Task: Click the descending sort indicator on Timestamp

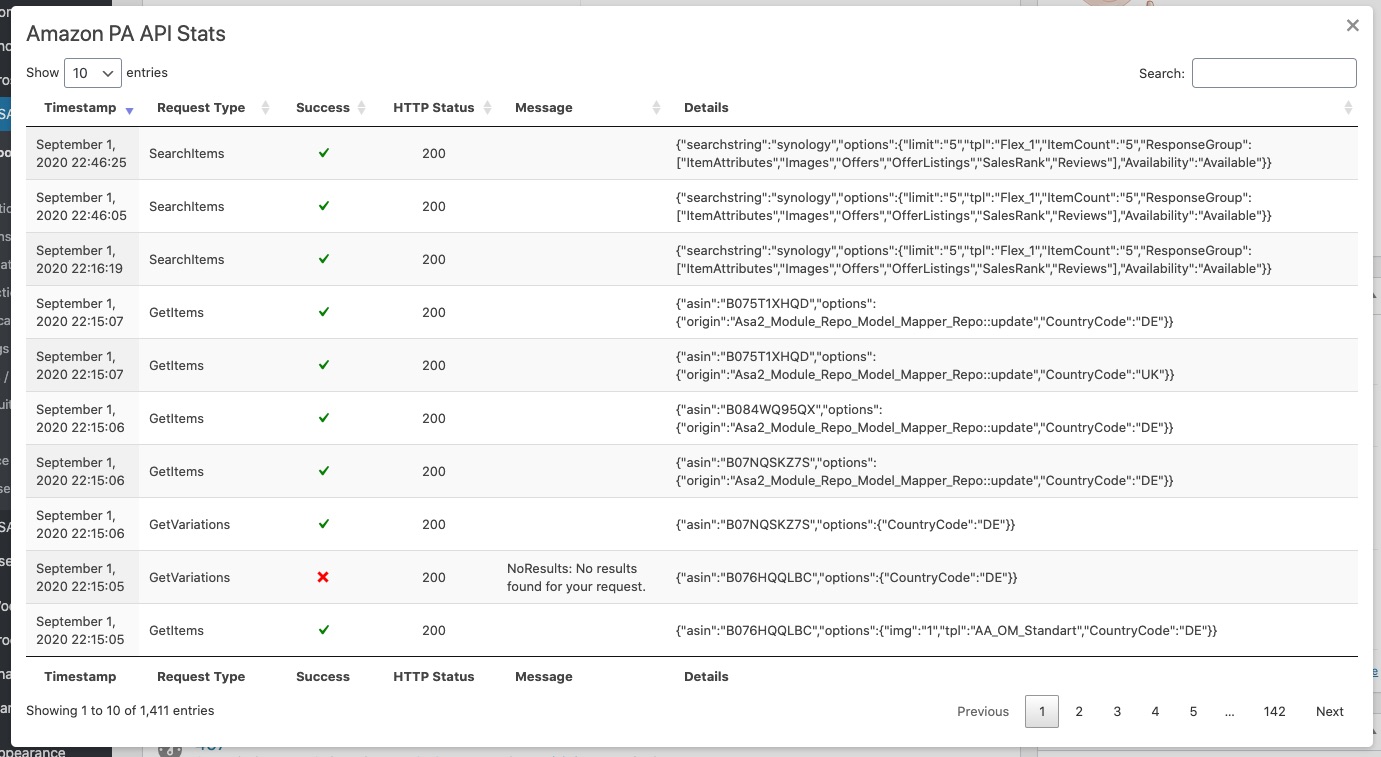Action: click(x=129, y=110)
